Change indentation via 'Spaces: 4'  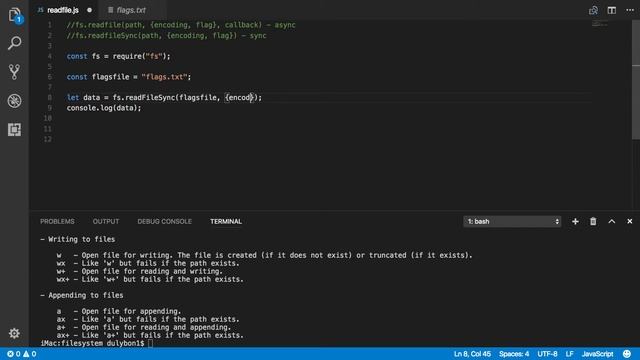(514, 354)
